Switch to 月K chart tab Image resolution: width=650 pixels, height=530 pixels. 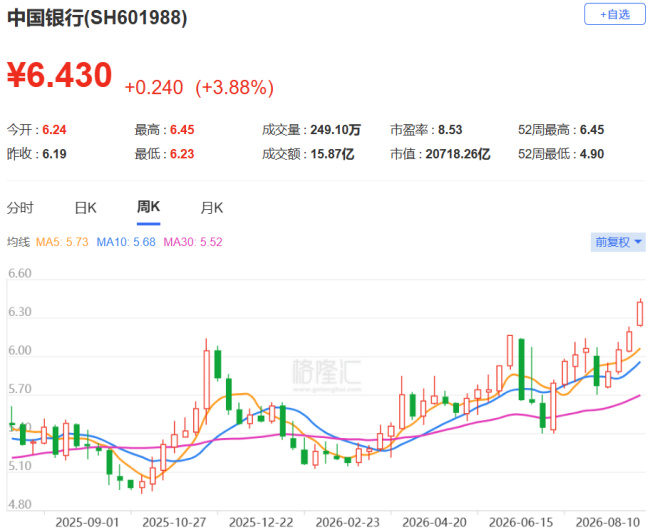pos(211,208)
